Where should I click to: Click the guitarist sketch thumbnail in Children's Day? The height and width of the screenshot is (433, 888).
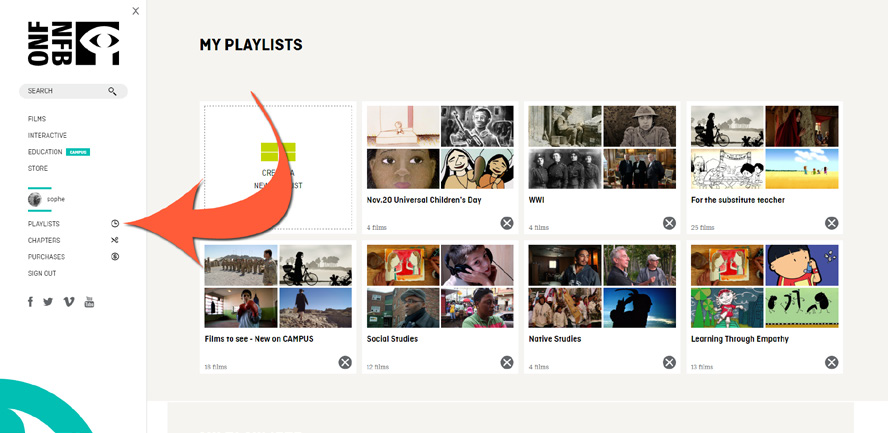click(477, 126)
